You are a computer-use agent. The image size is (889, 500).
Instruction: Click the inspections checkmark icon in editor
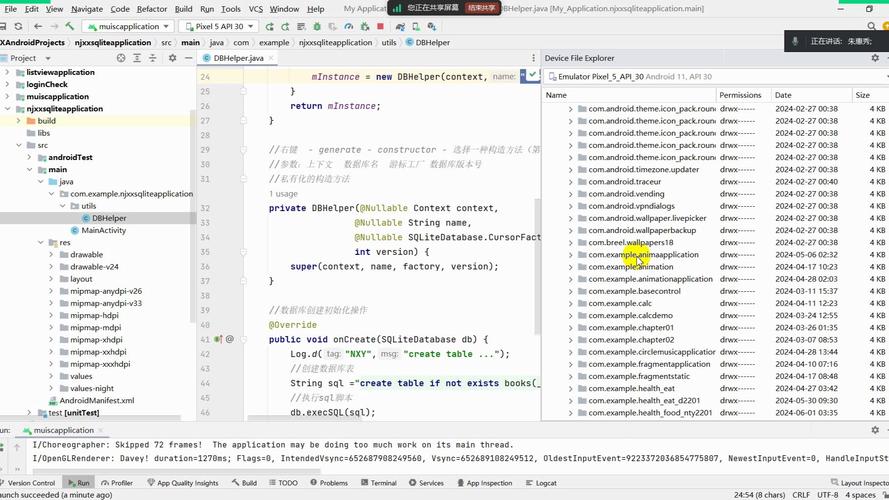(532, 75)
